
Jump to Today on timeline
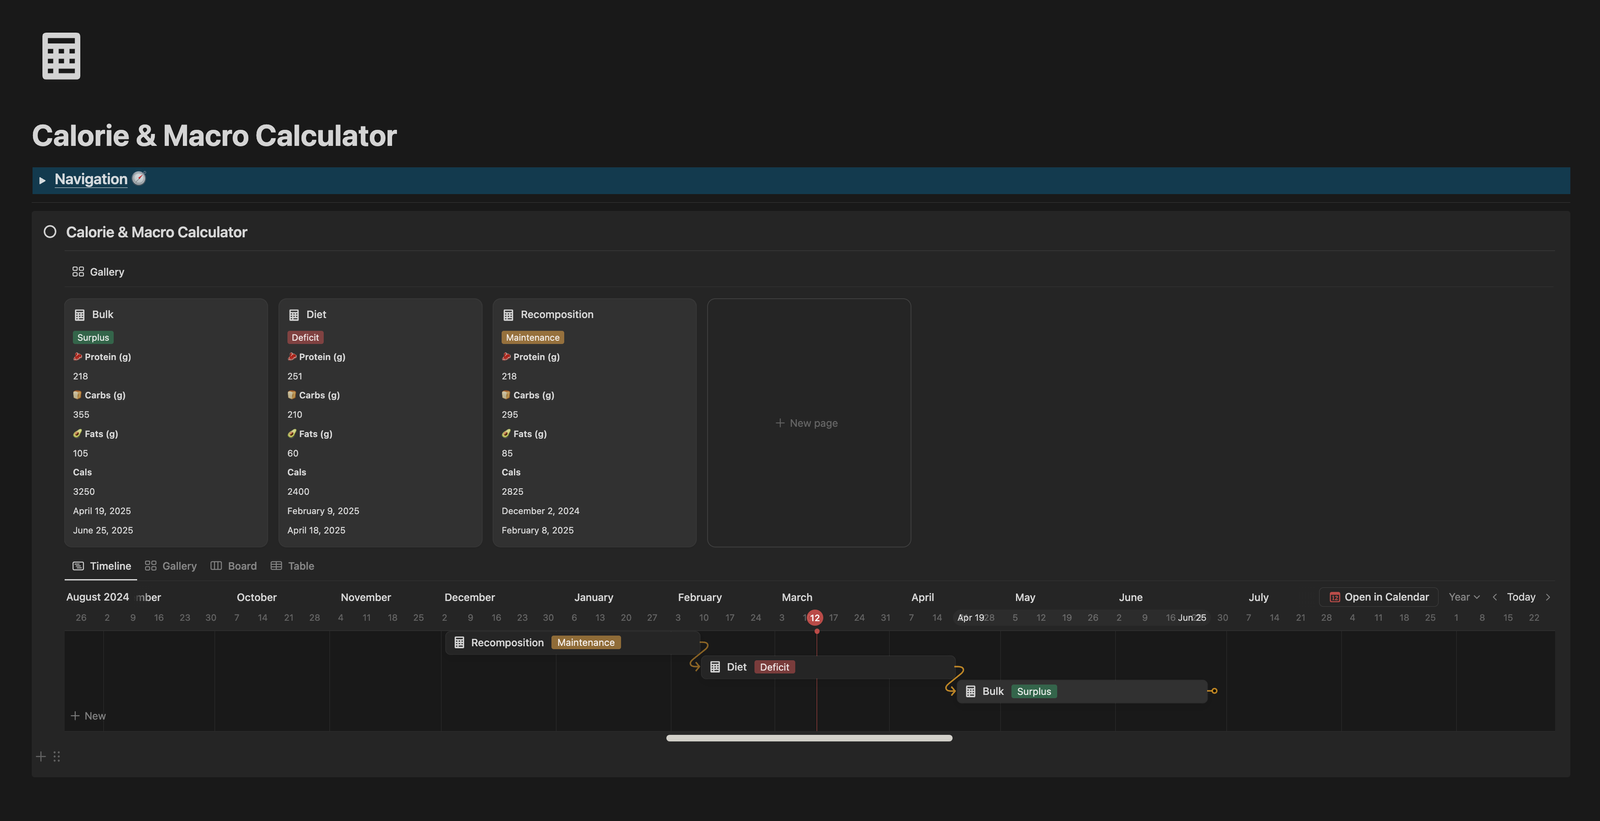(x=1521, y=597)
